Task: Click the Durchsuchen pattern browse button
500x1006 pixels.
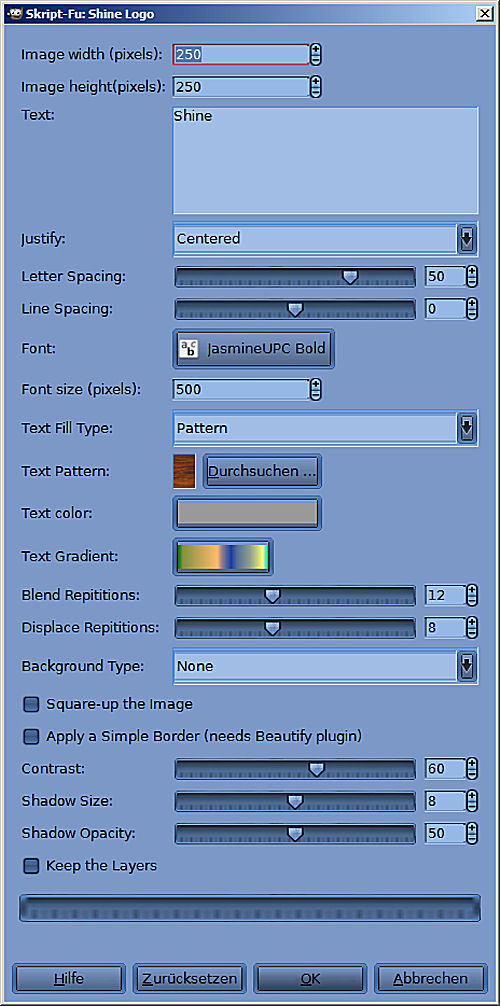Action: 262,472
